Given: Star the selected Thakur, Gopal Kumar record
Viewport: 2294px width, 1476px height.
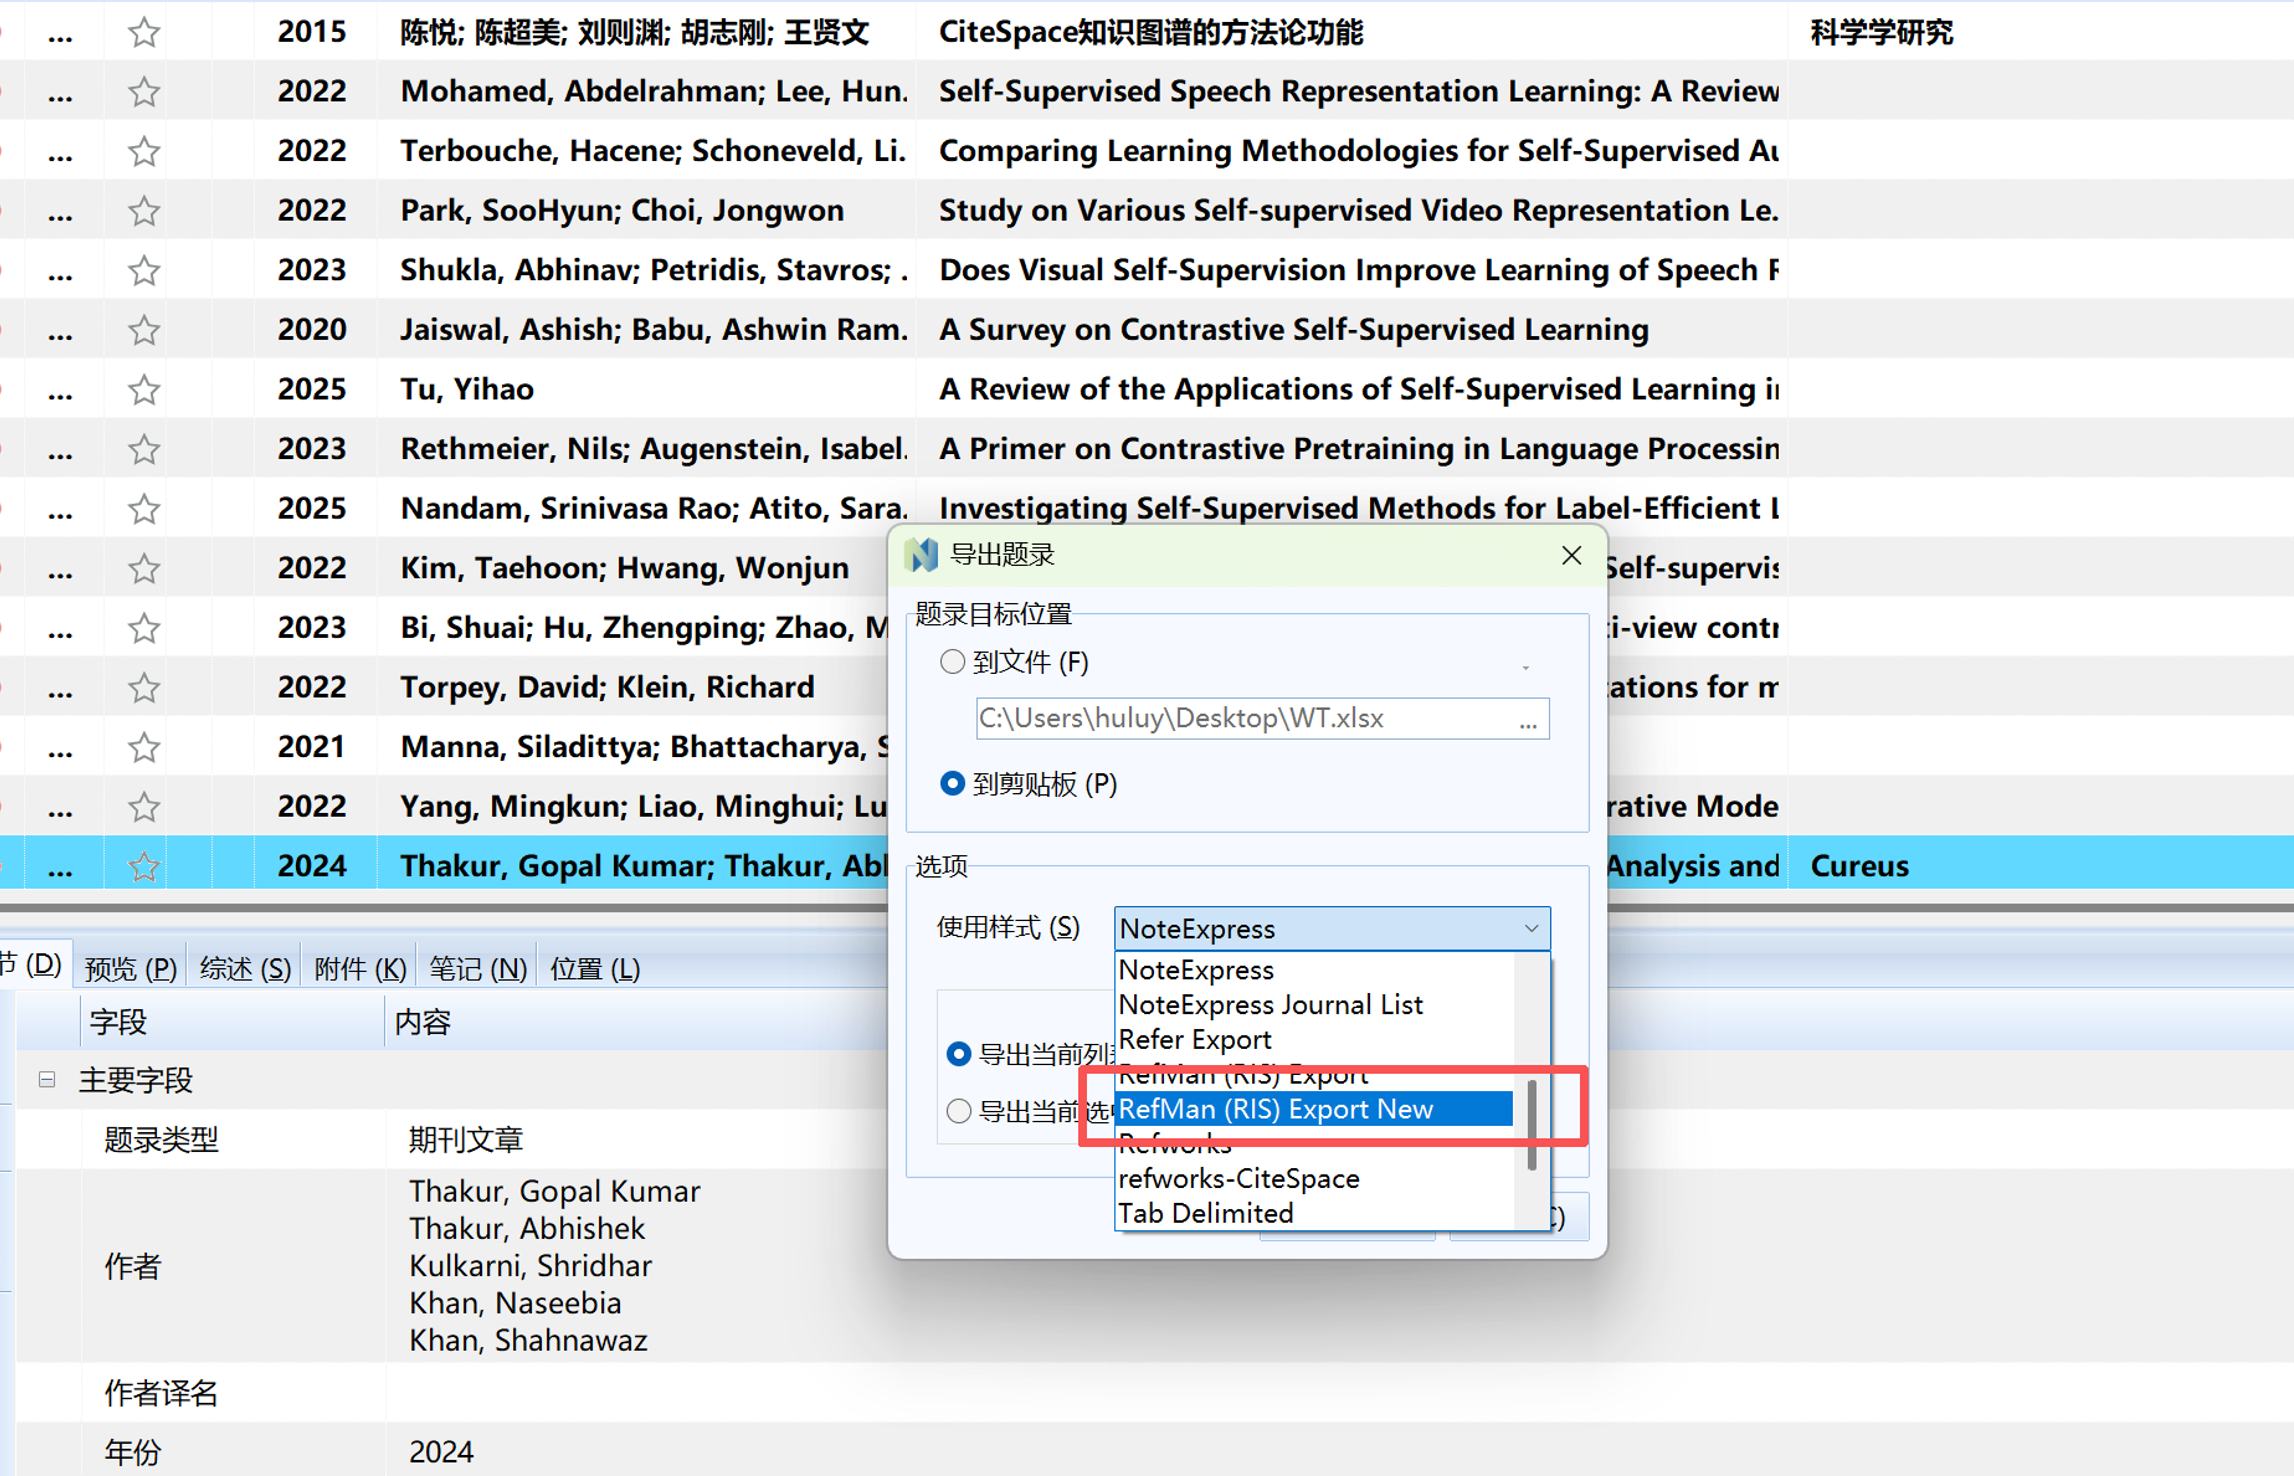Looking at the screenshot, I should 144,866.
